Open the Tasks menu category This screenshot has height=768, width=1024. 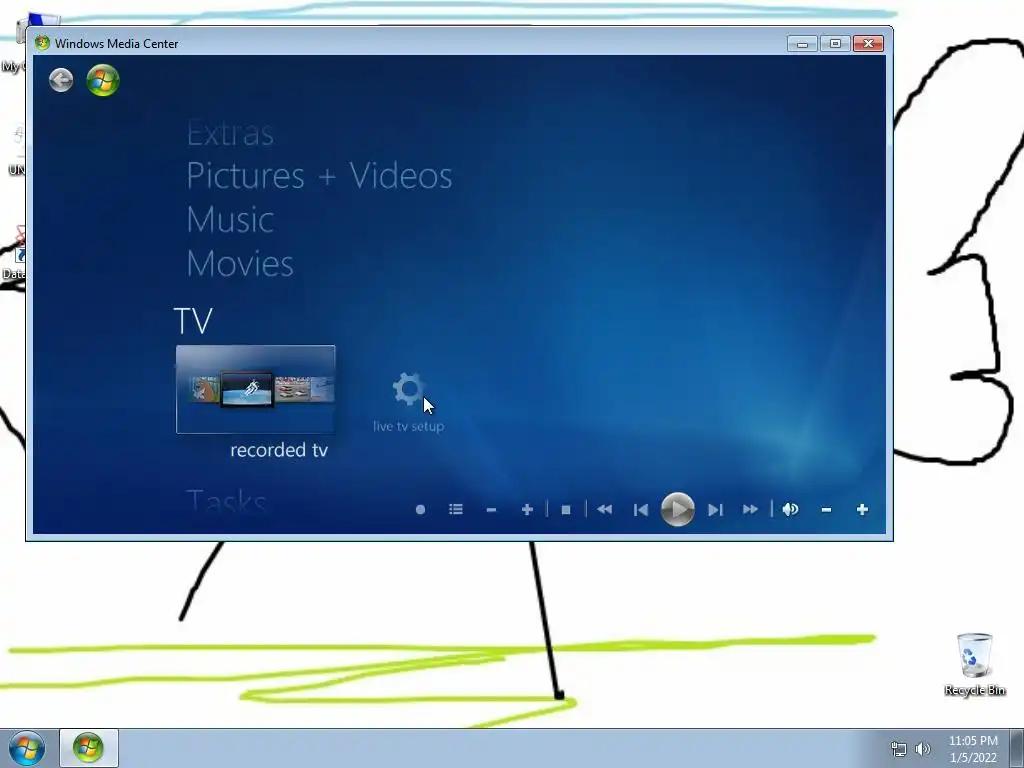[x=226, y=502]
